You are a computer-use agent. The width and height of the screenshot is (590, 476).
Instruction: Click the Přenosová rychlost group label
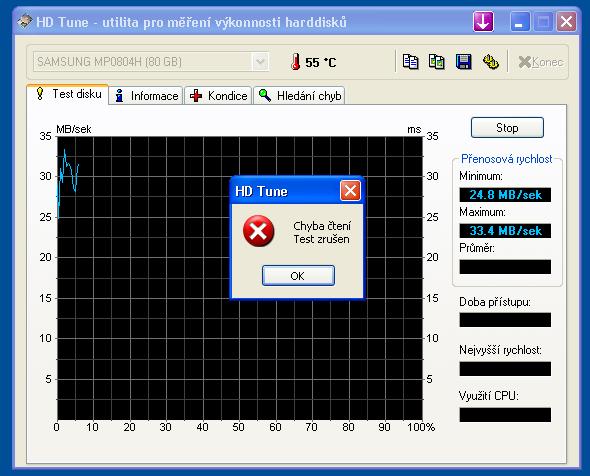pyautogui.click(x=506, y=159)
